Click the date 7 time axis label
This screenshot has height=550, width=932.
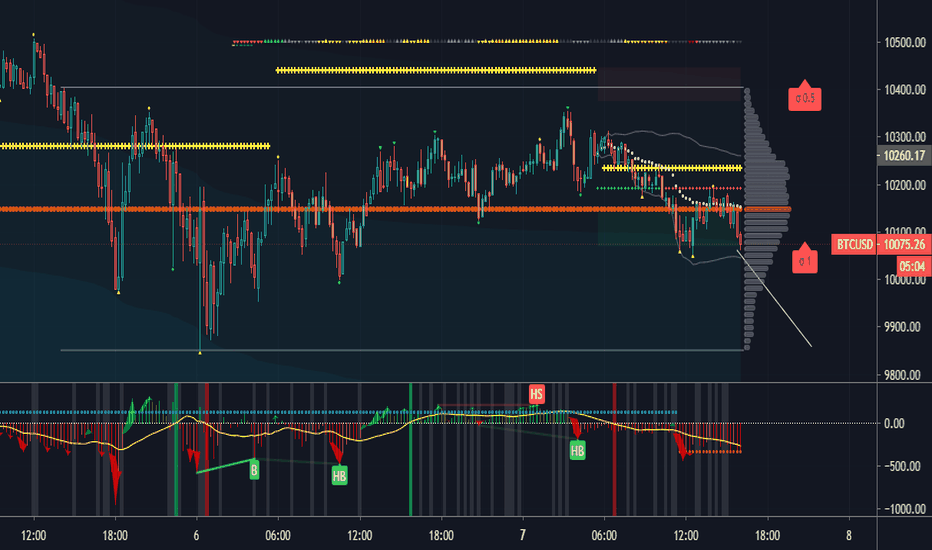click(522, 535)
